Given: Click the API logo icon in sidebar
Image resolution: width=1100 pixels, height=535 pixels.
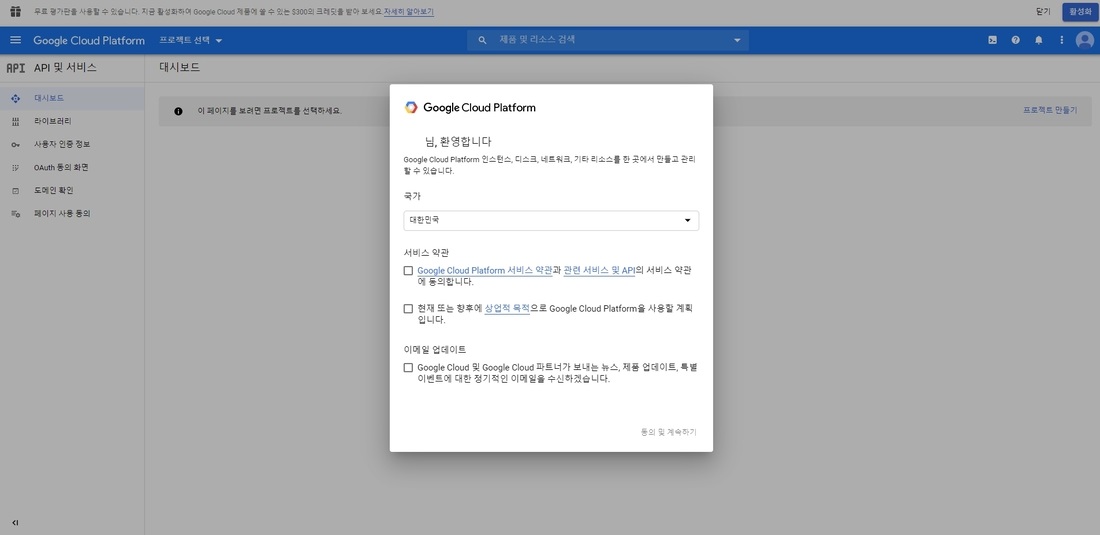Looking at the screenshot, I should 15,68.
